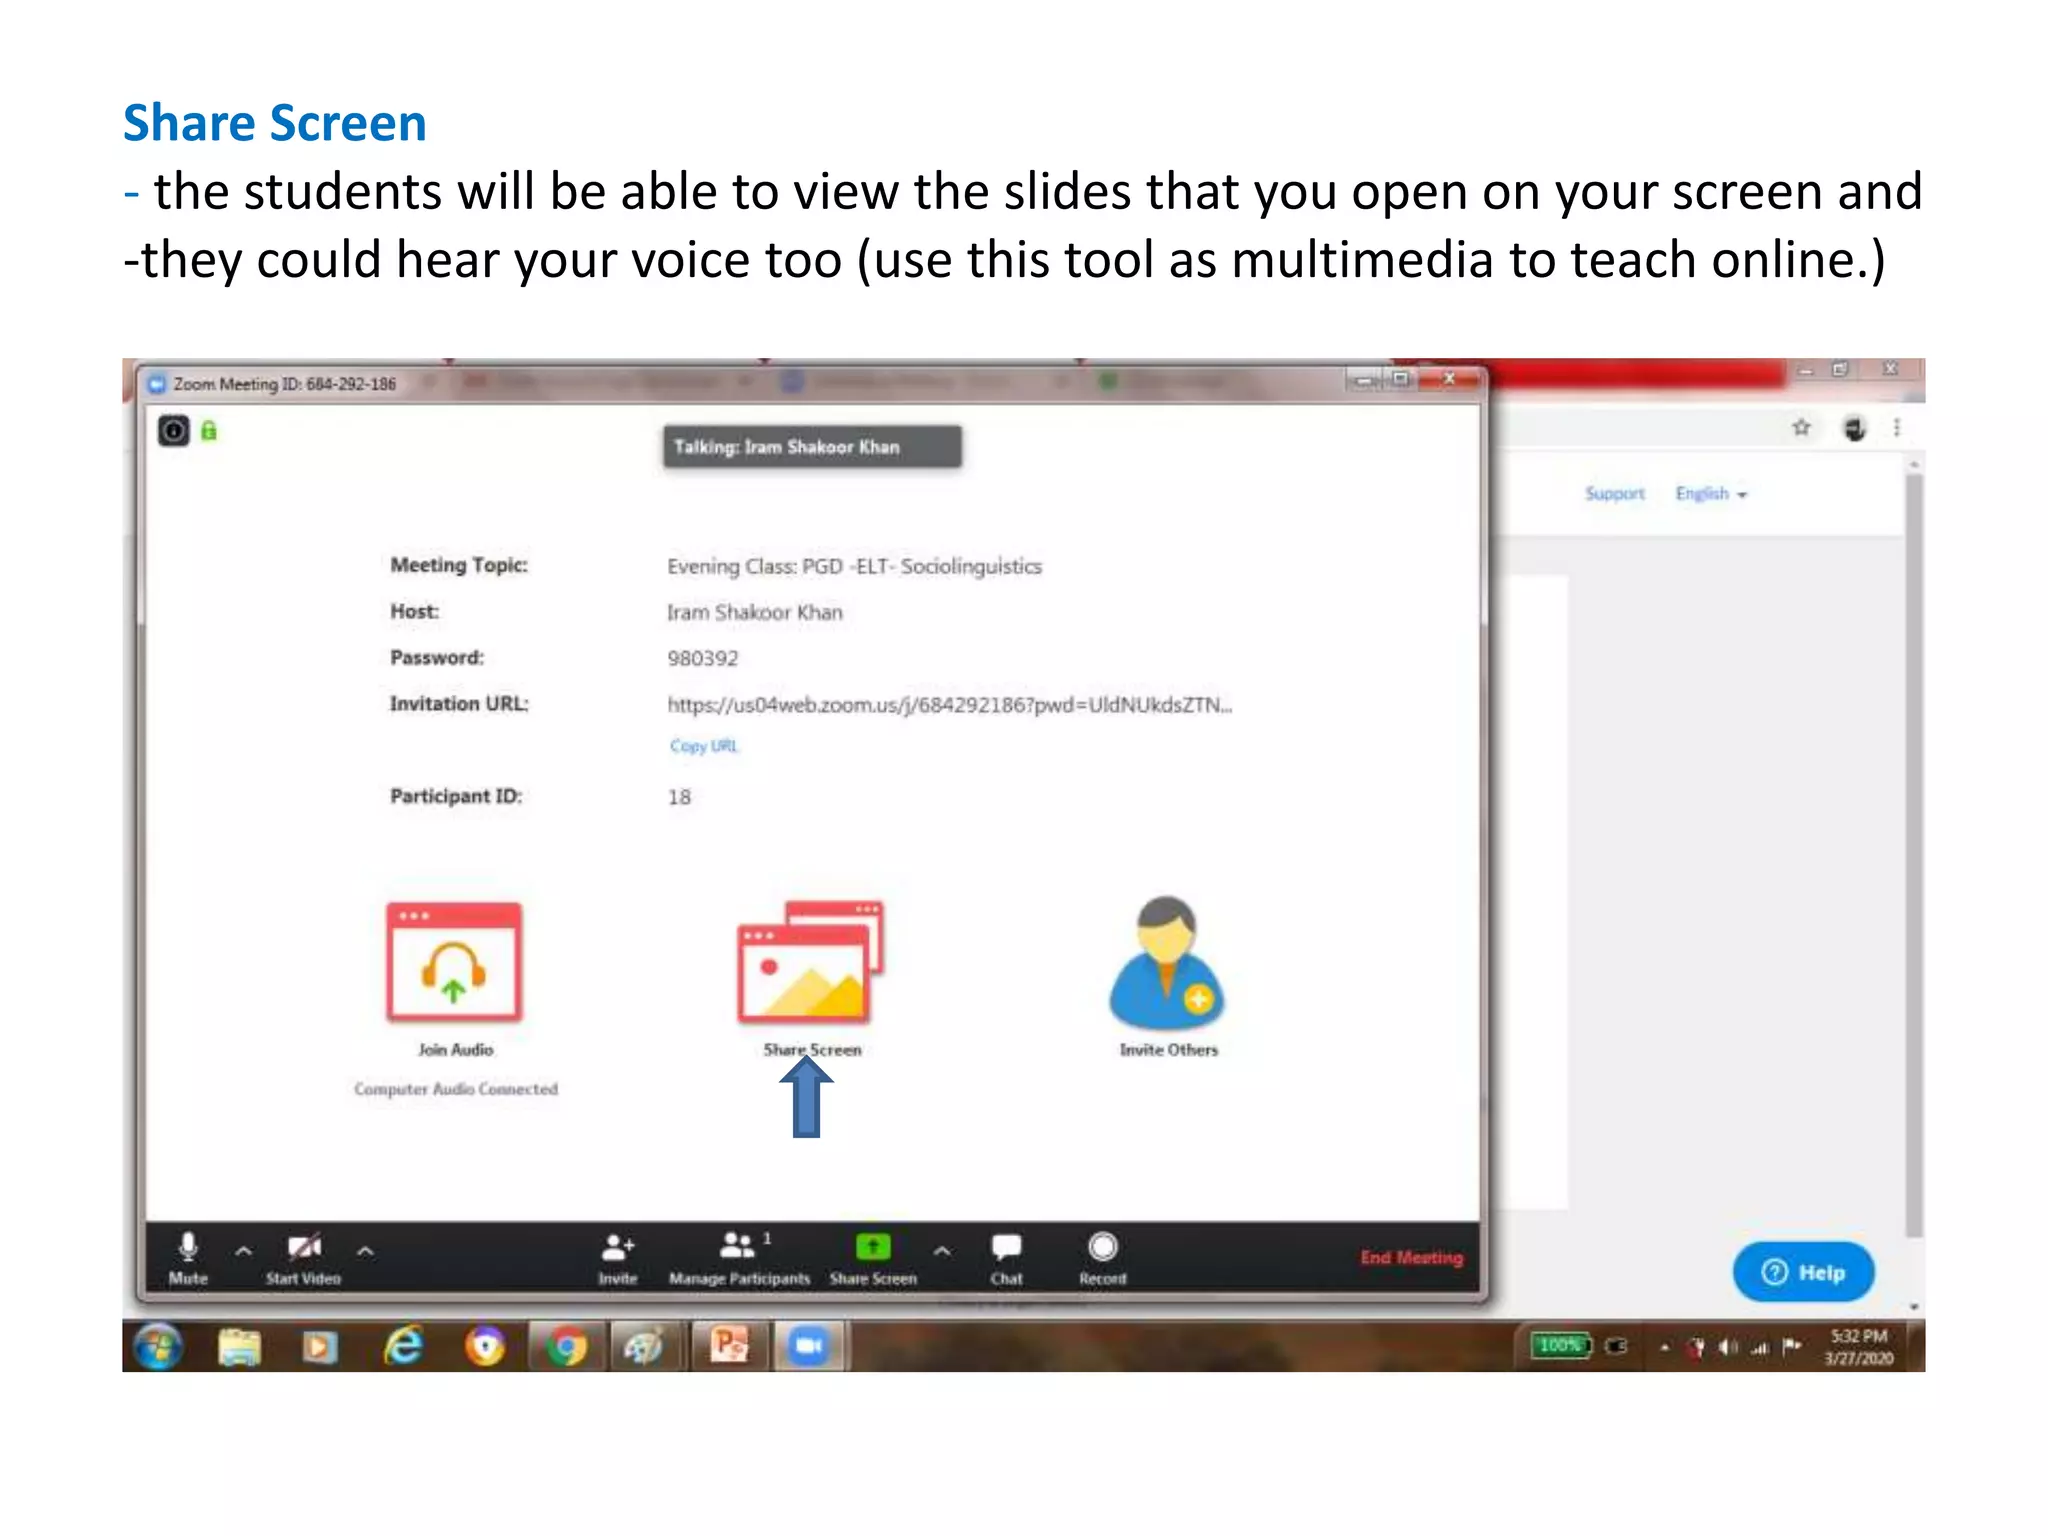Click the large Join Audio icon
The image size is (2048, 1536).
pyautogui.click(x=454, y=962)
